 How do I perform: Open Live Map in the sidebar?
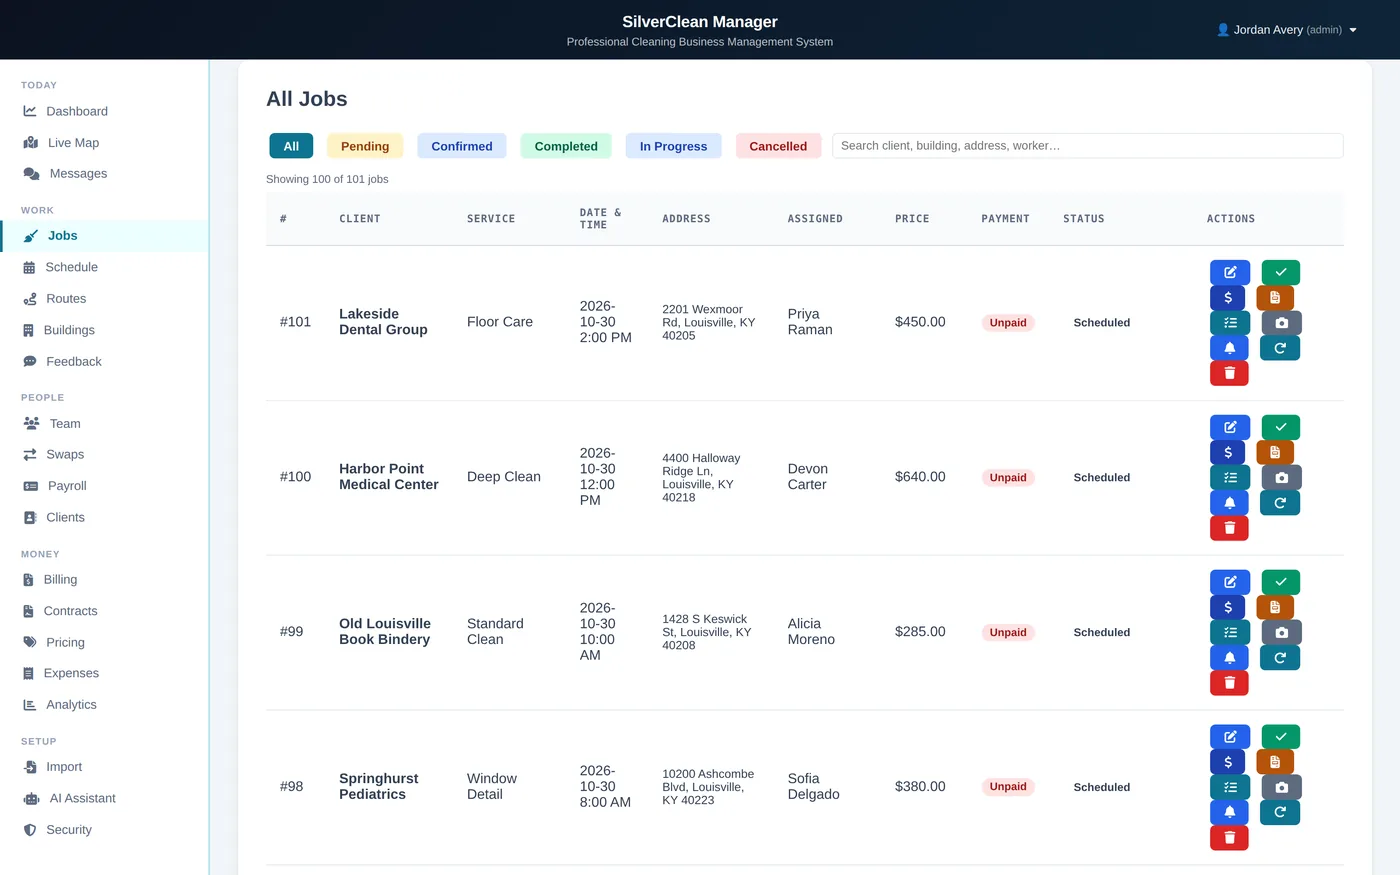pos(104,143)
